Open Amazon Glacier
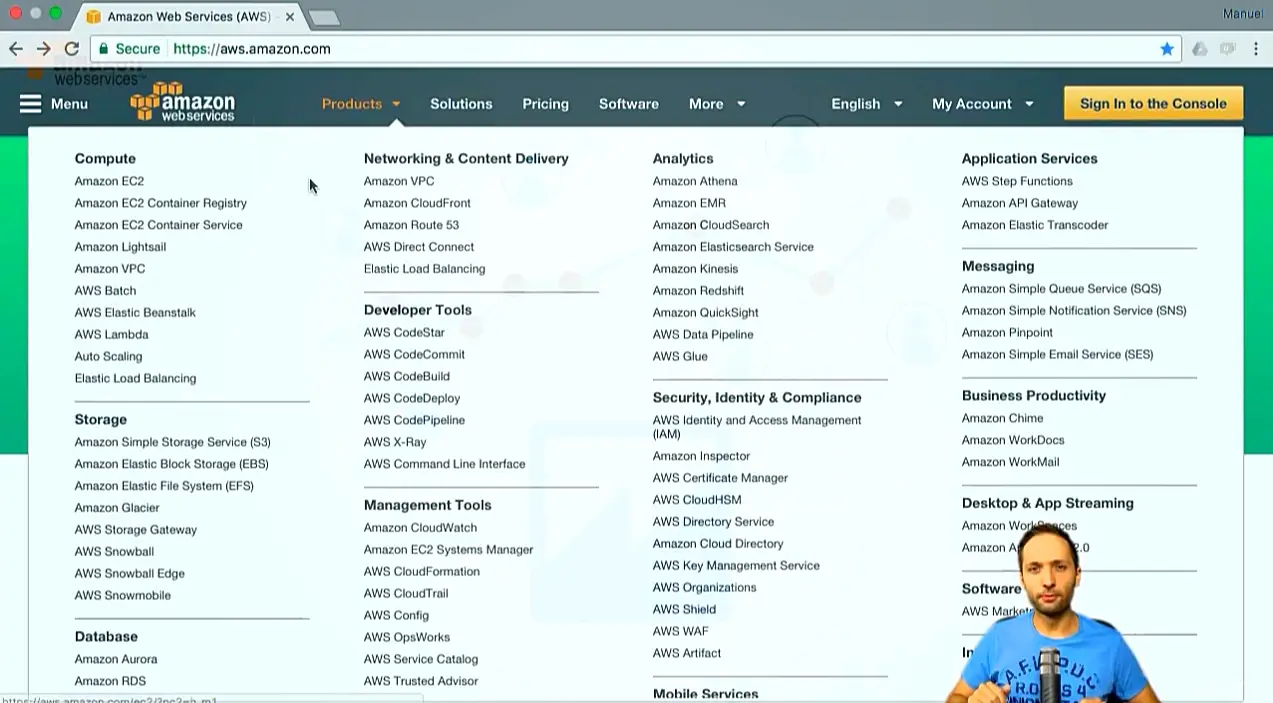 tap(117, 508)
